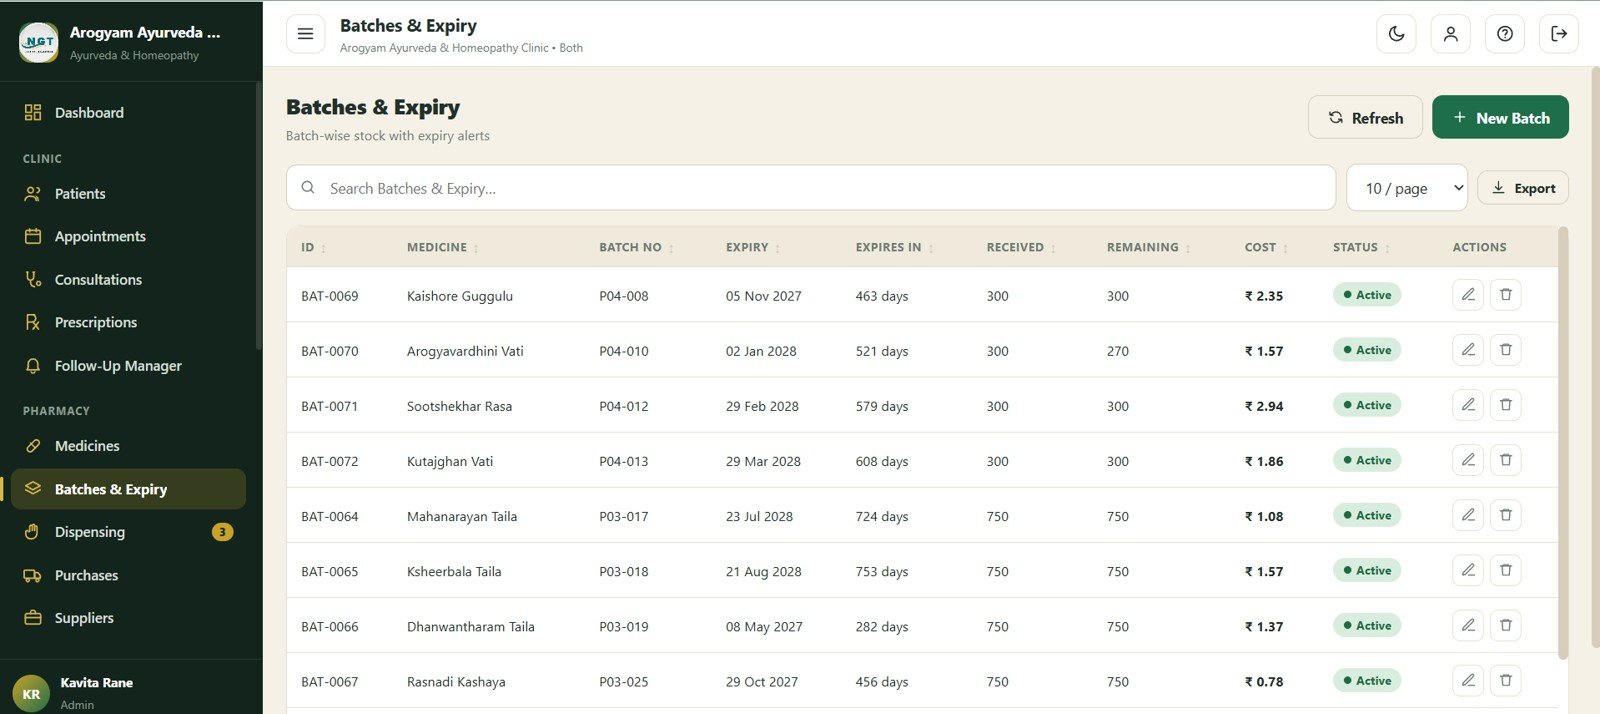Go to Medicines list
The image size is (1600, 714).
(128, 446)
